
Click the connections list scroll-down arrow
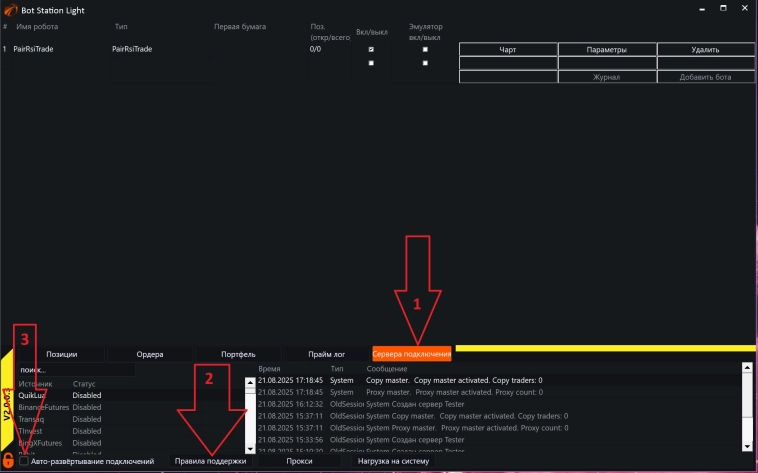(250, 450)
